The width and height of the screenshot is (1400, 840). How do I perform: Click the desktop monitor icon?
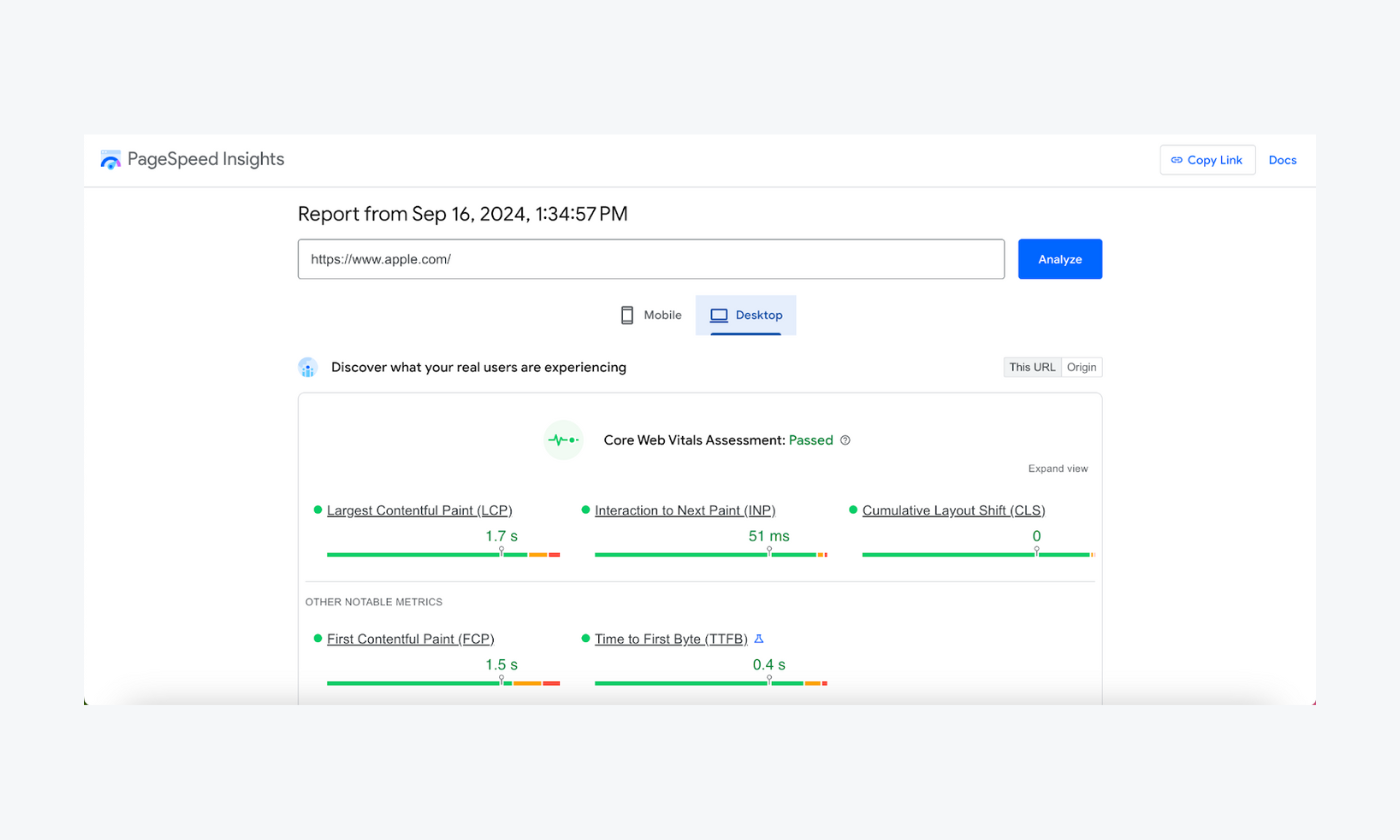coord(717,314)
